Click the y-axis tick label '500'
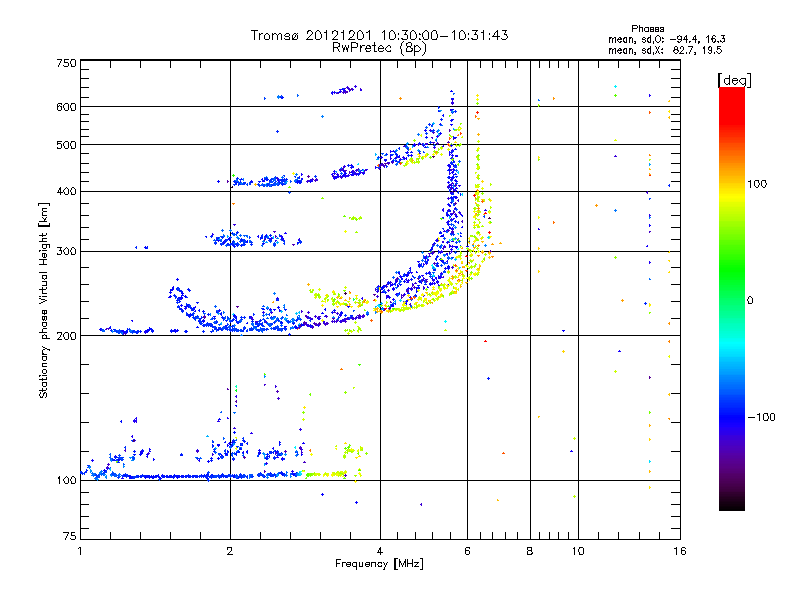The width and height of the screenshot is (800, 600). pos(66,145)
